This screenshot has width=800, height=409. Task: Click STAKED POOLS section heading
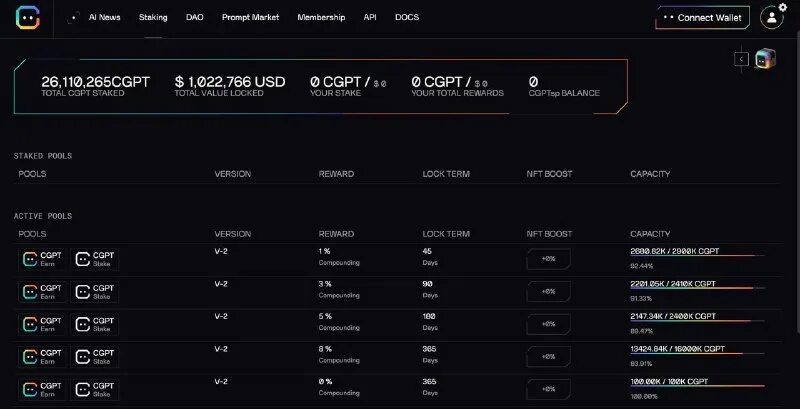[43, 156]
